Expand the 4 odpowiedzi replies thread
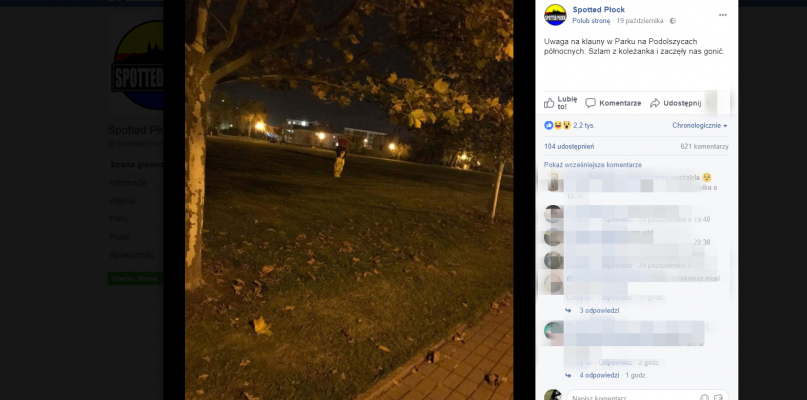807x400 pixels. pos(599,375)
